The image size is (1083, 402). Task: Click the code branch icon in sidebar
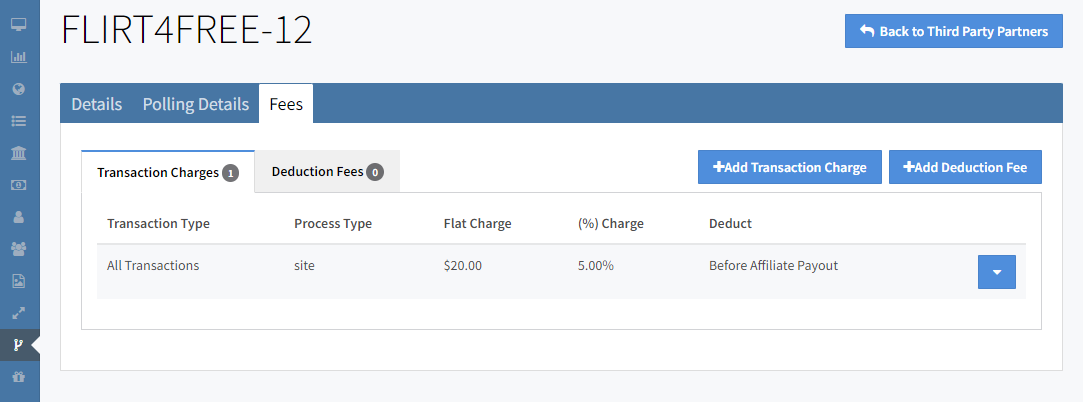18,345
